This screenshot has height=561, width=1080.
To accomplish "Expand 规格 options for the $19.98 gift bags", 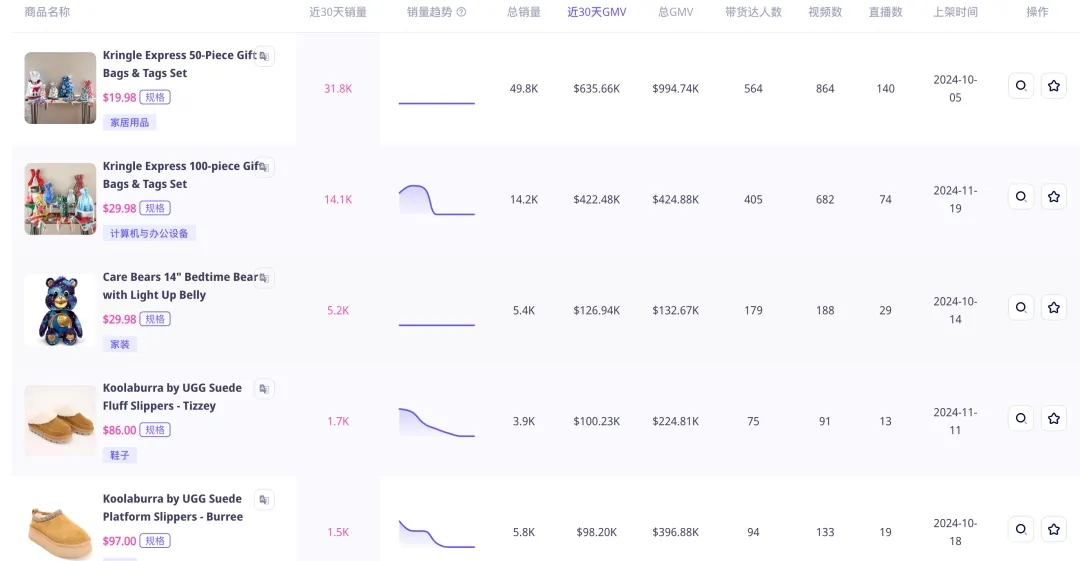I will tap(155, 97).
